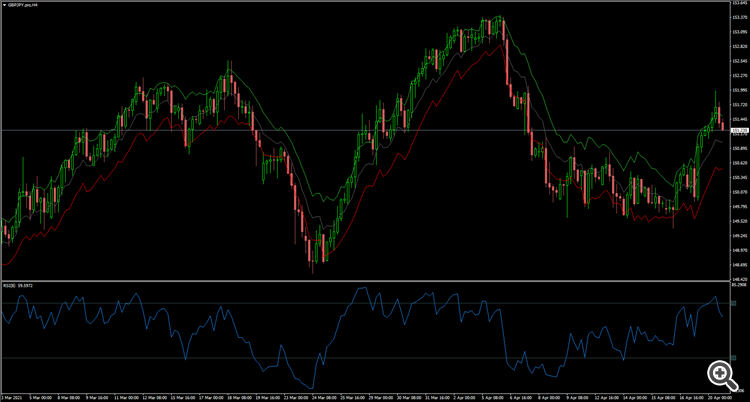Click the 153.370 price axis label

pos(739,17)
